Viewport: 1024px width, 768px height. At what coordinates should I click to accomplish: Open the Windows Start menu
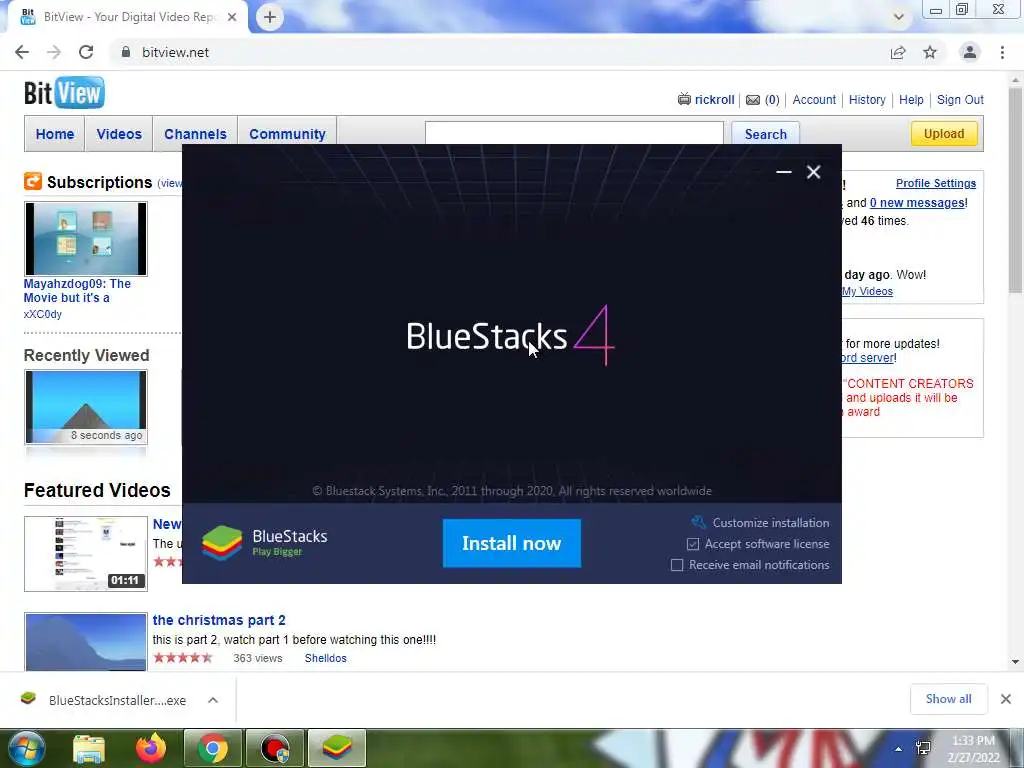(25, 748)
